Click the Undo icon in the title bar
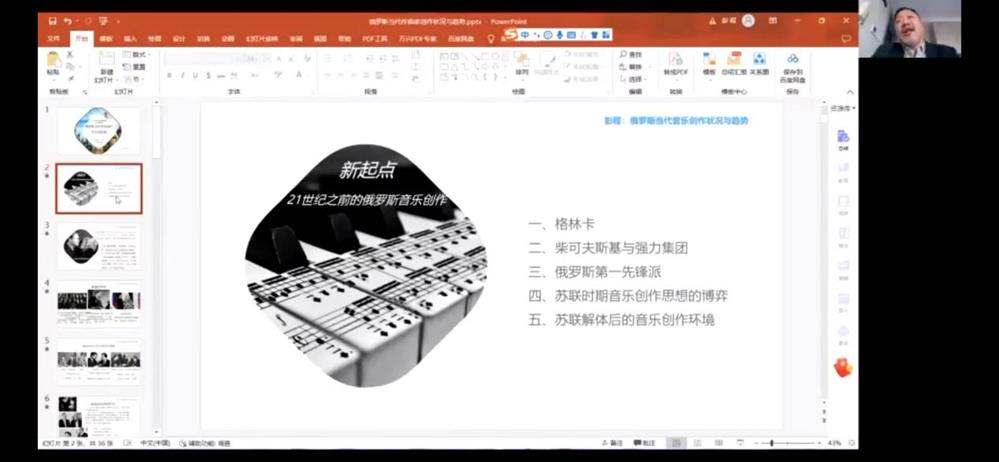The height and width of the screenshot is (462, 999). [67, 20]
